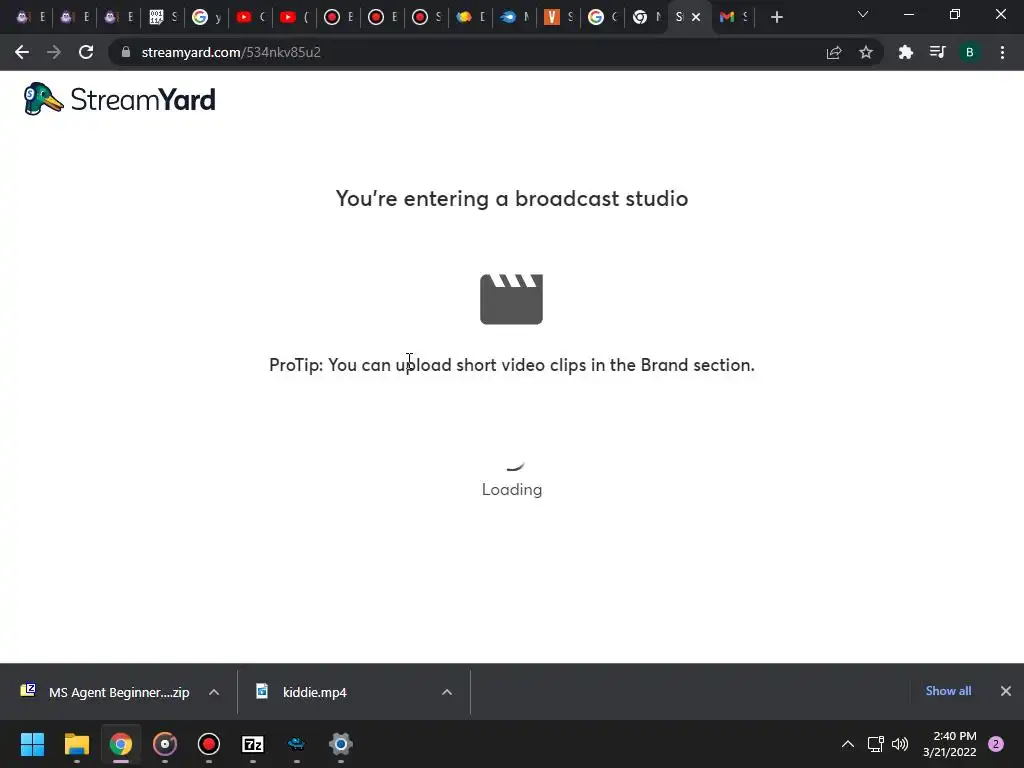This screenshot has width=1024, height=768.
Task: Expand the tab search chevron
Action: point(863,14)
